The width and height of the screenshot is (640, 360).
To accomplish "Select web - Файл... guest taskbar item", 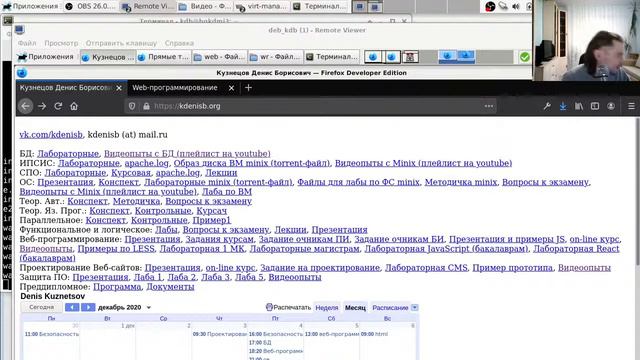I will point(220,57).
